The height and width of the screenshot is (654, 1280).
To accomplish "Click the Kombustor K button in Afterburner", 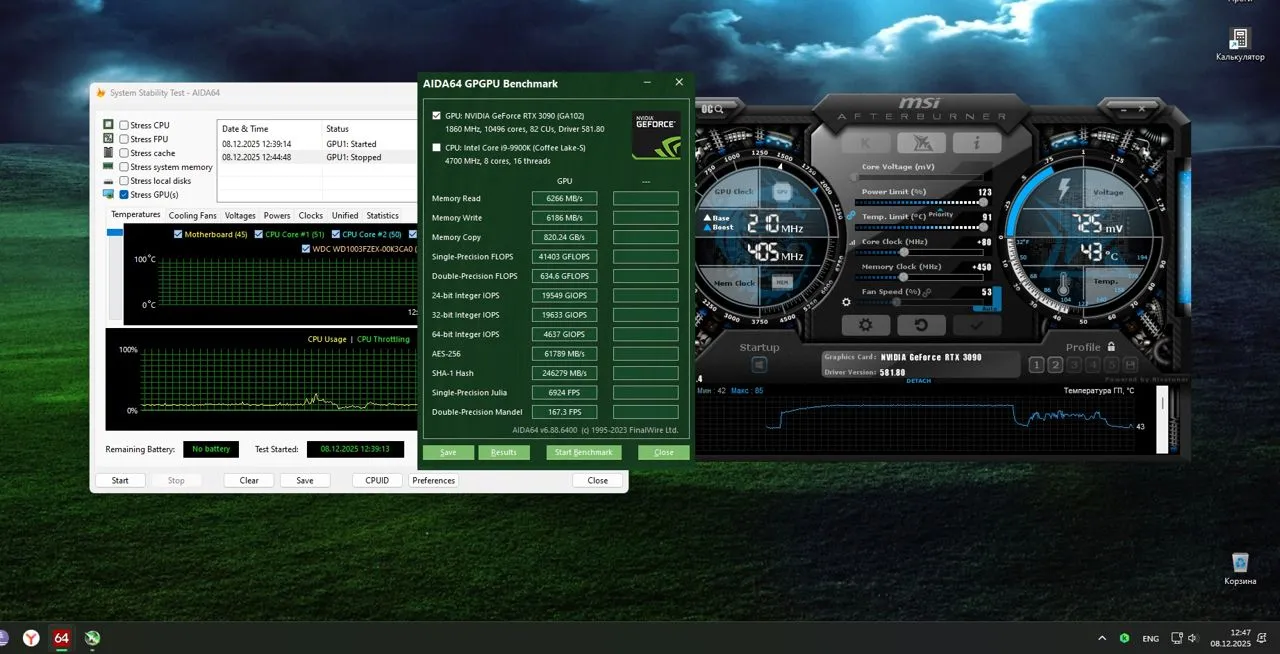I will click(x=867, y=143).
